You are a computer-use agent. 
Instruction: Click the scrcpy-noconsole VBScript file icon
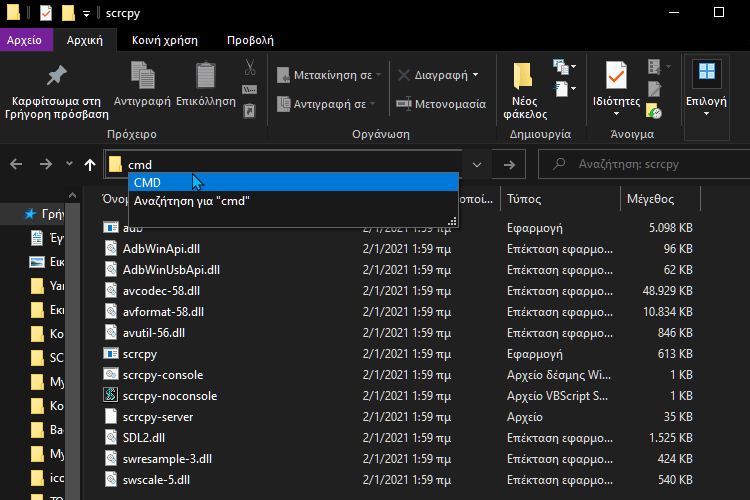110,395
